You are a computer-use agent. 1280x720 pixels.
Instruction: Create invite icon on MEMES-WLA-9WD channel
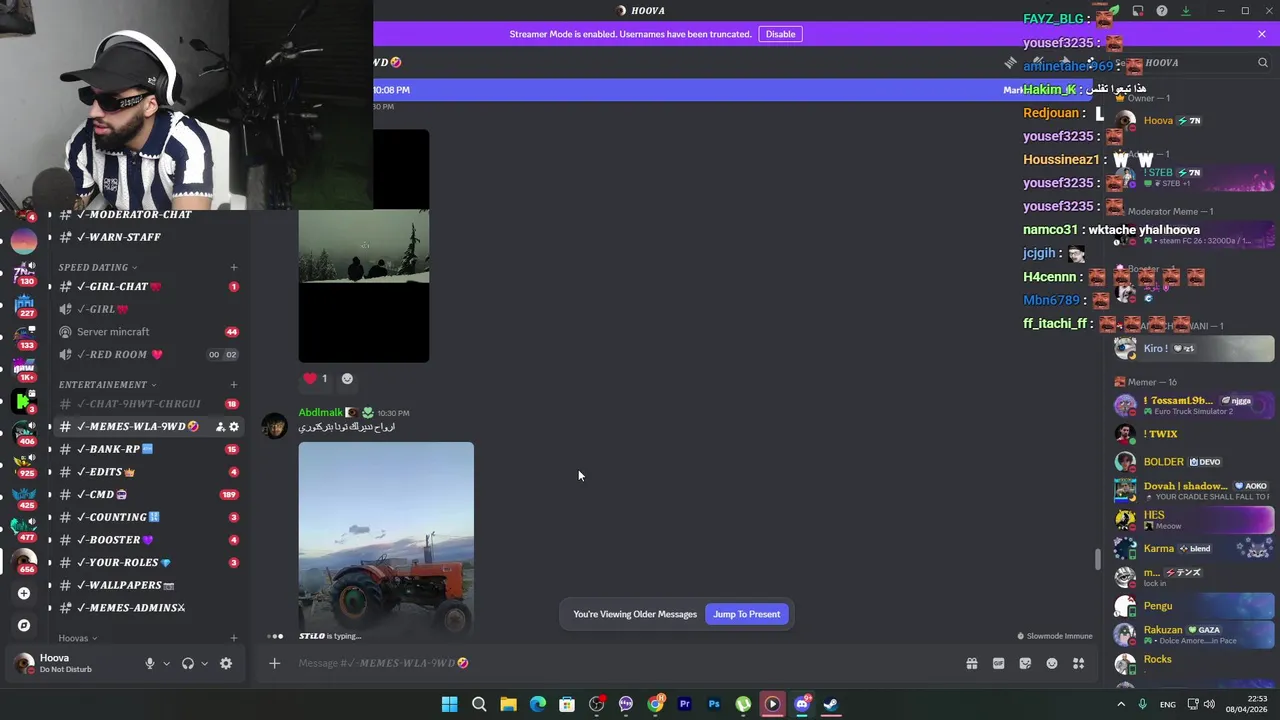coord(220,427)
